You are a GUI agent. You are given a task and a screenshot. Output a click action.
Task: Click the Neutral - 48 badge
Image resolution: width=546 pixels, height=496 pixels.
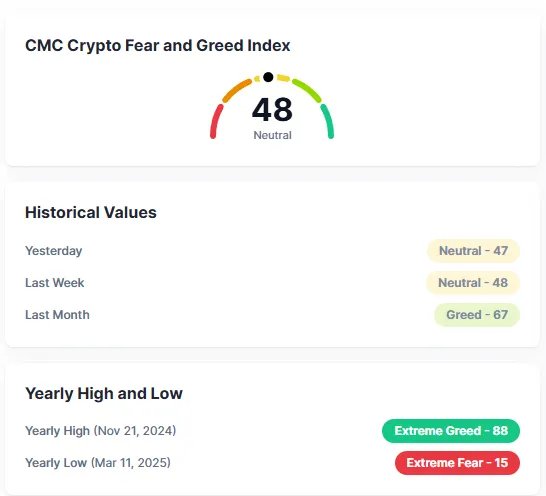(473, 283)
